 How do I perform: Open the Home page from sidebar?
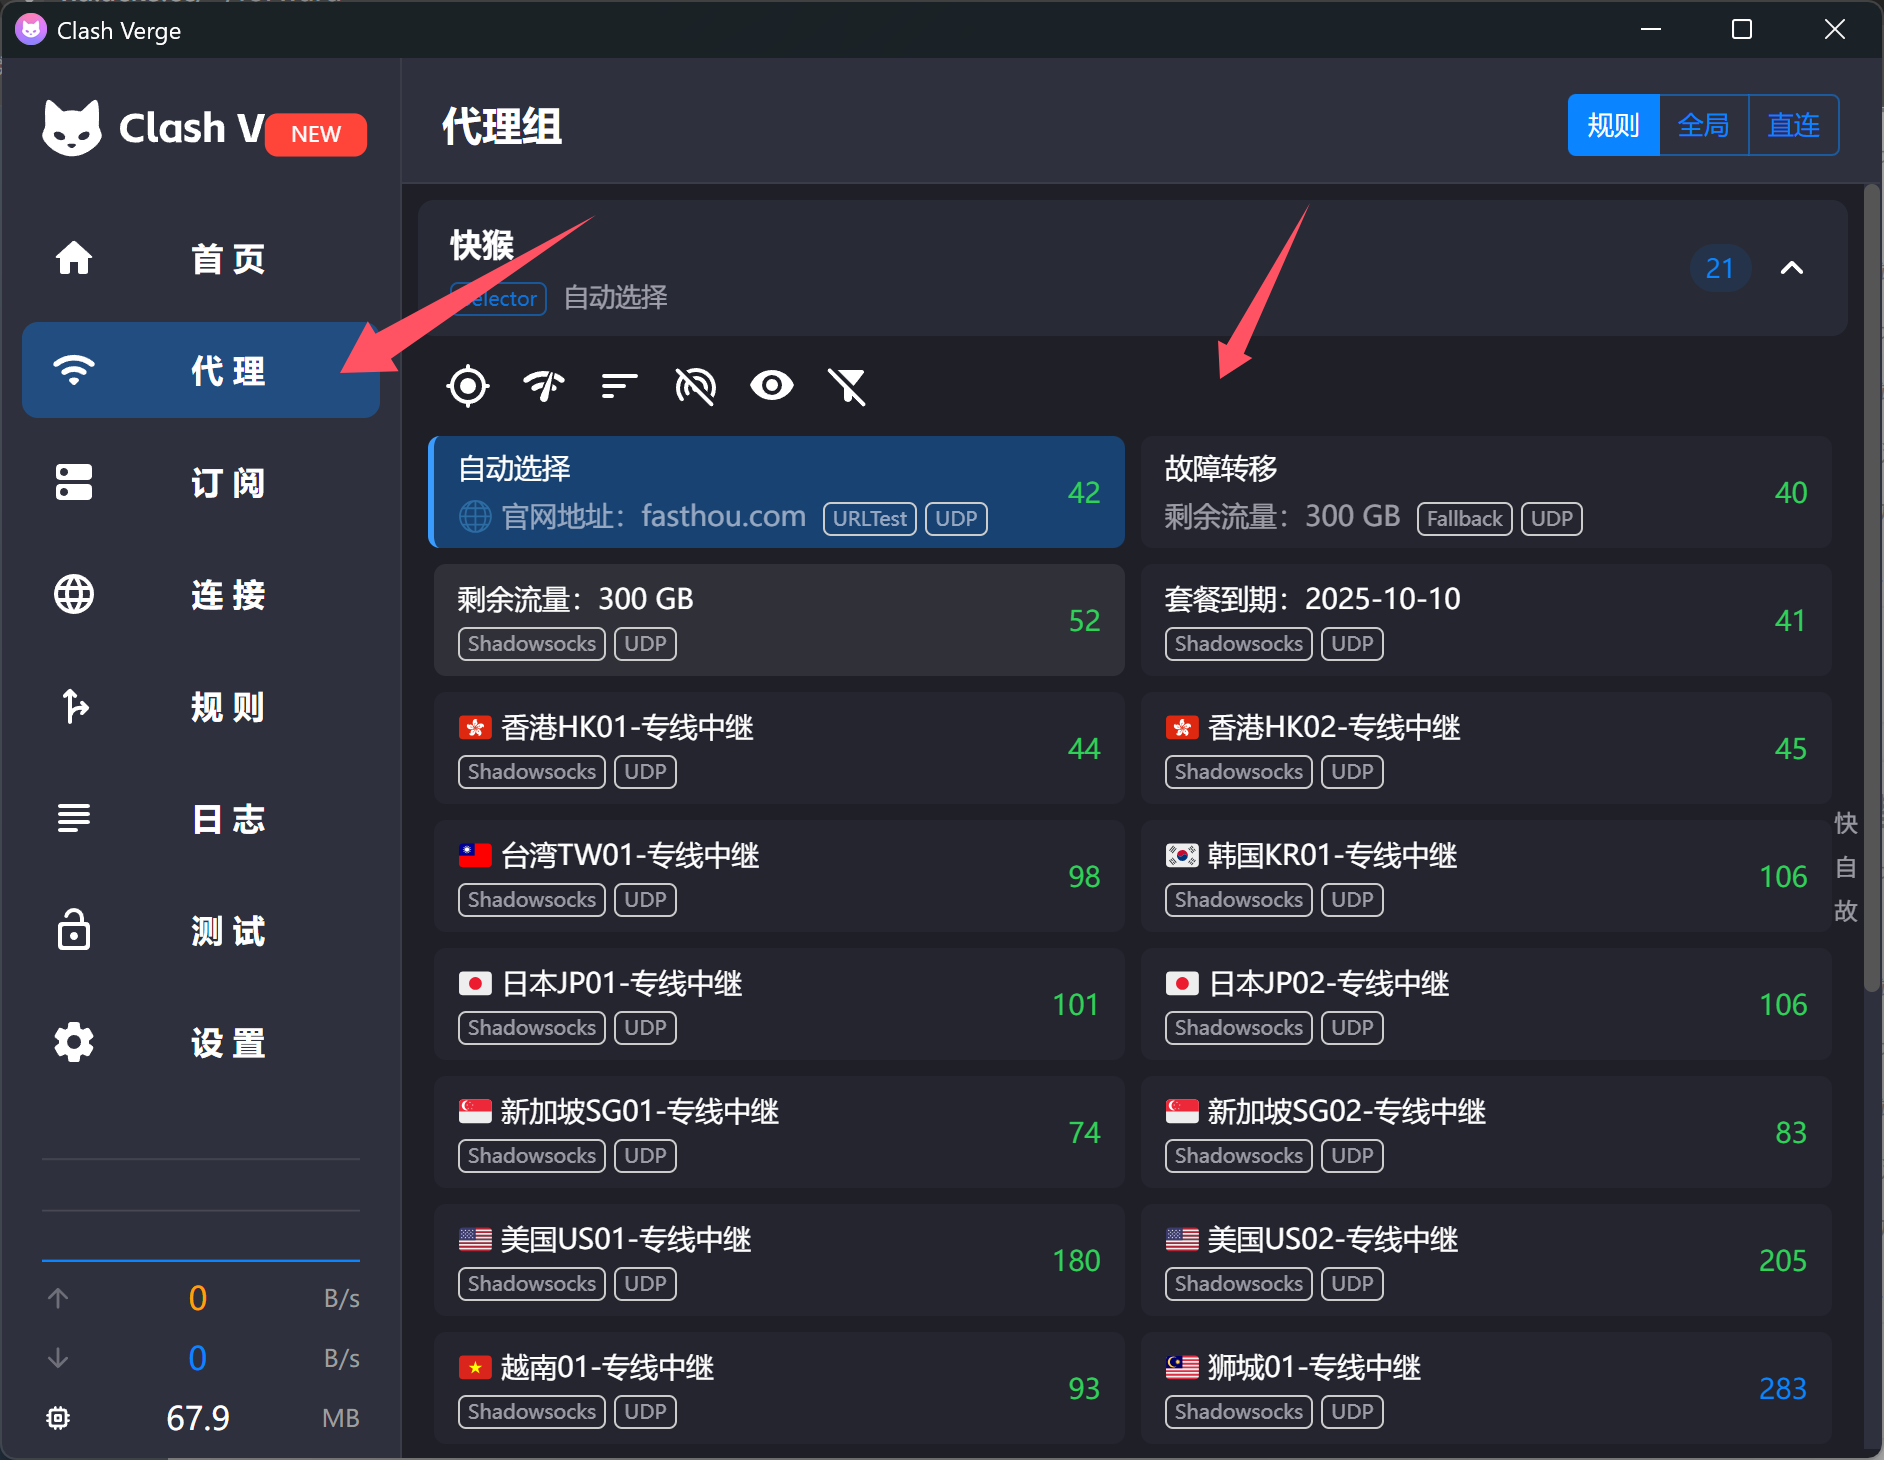pos(200,259)
